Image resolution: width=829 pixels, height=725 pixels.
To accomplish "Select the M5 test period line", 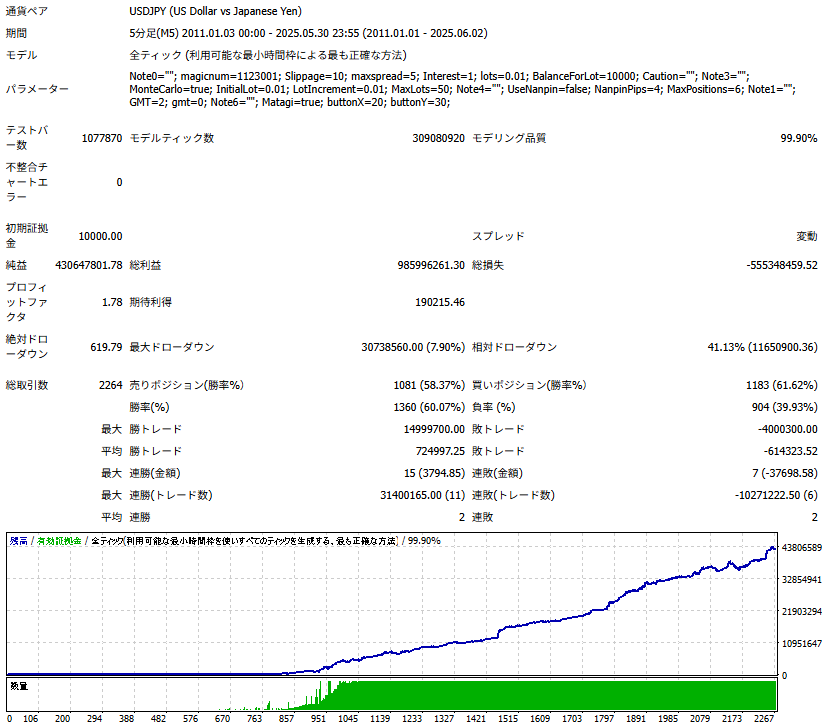I will [x=308, y=33].
